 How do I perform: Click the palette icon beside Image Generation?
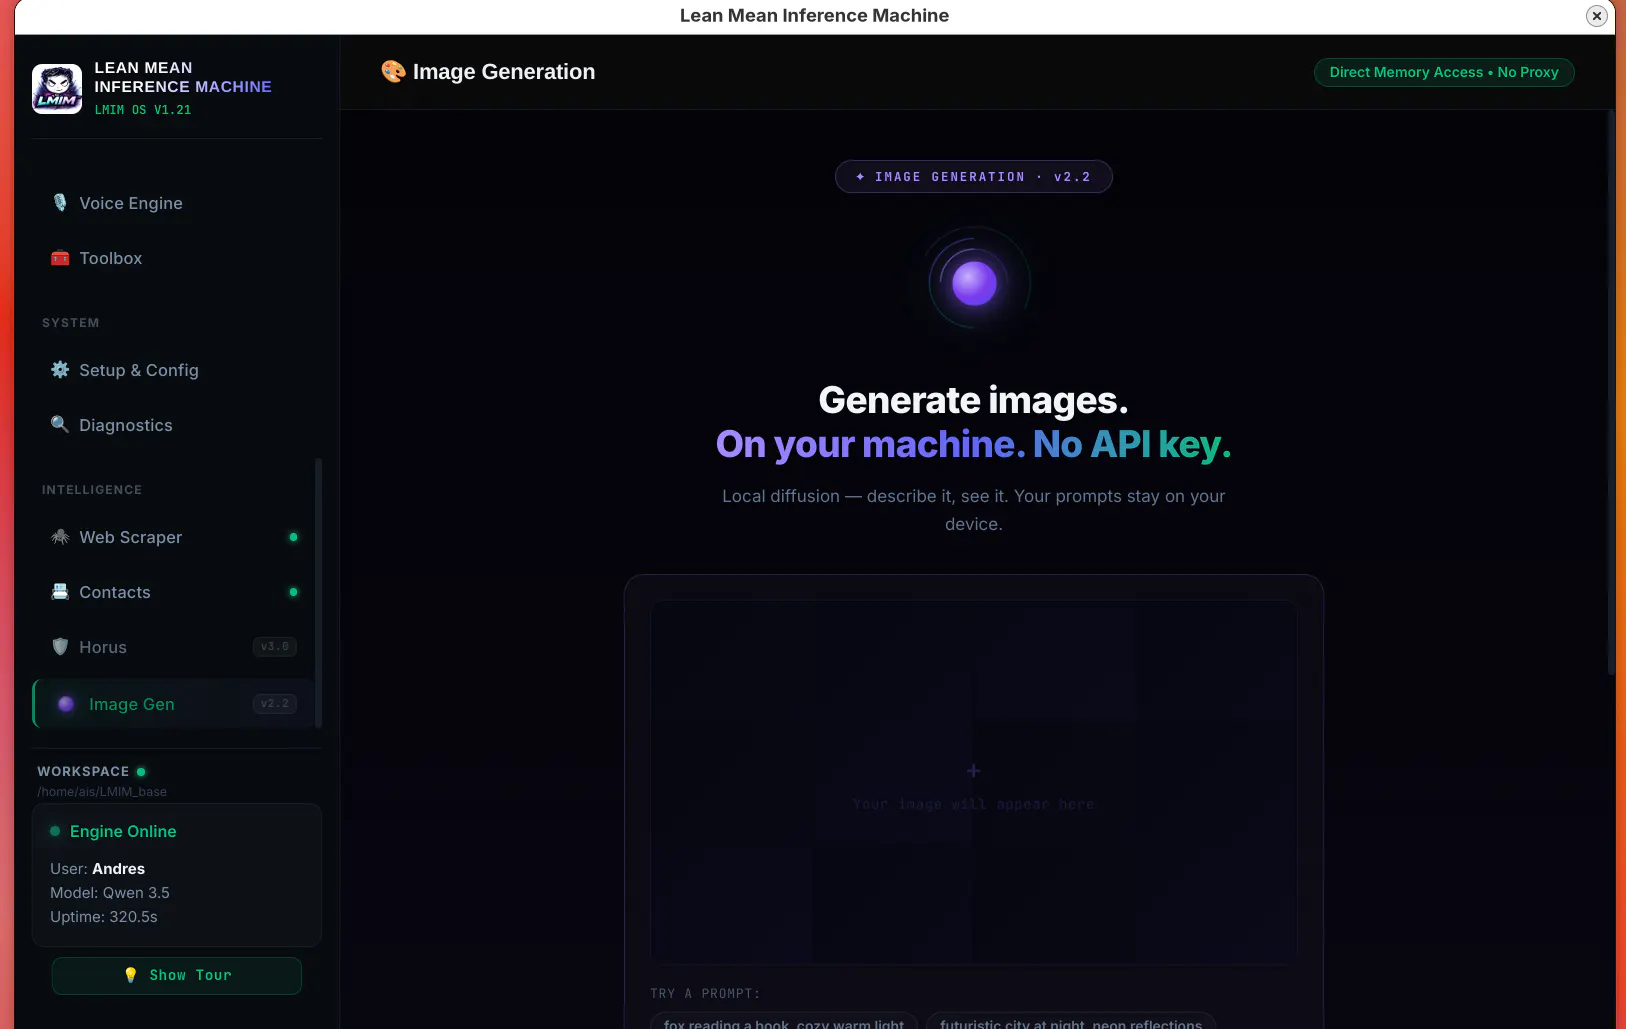point(393,72)
